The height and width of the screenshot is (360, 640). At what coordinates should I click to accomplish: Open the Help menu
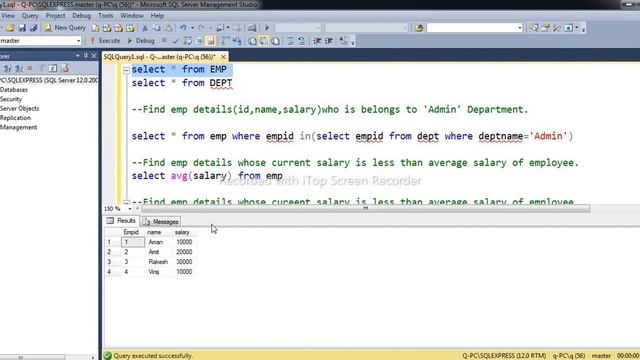point(157,16)
